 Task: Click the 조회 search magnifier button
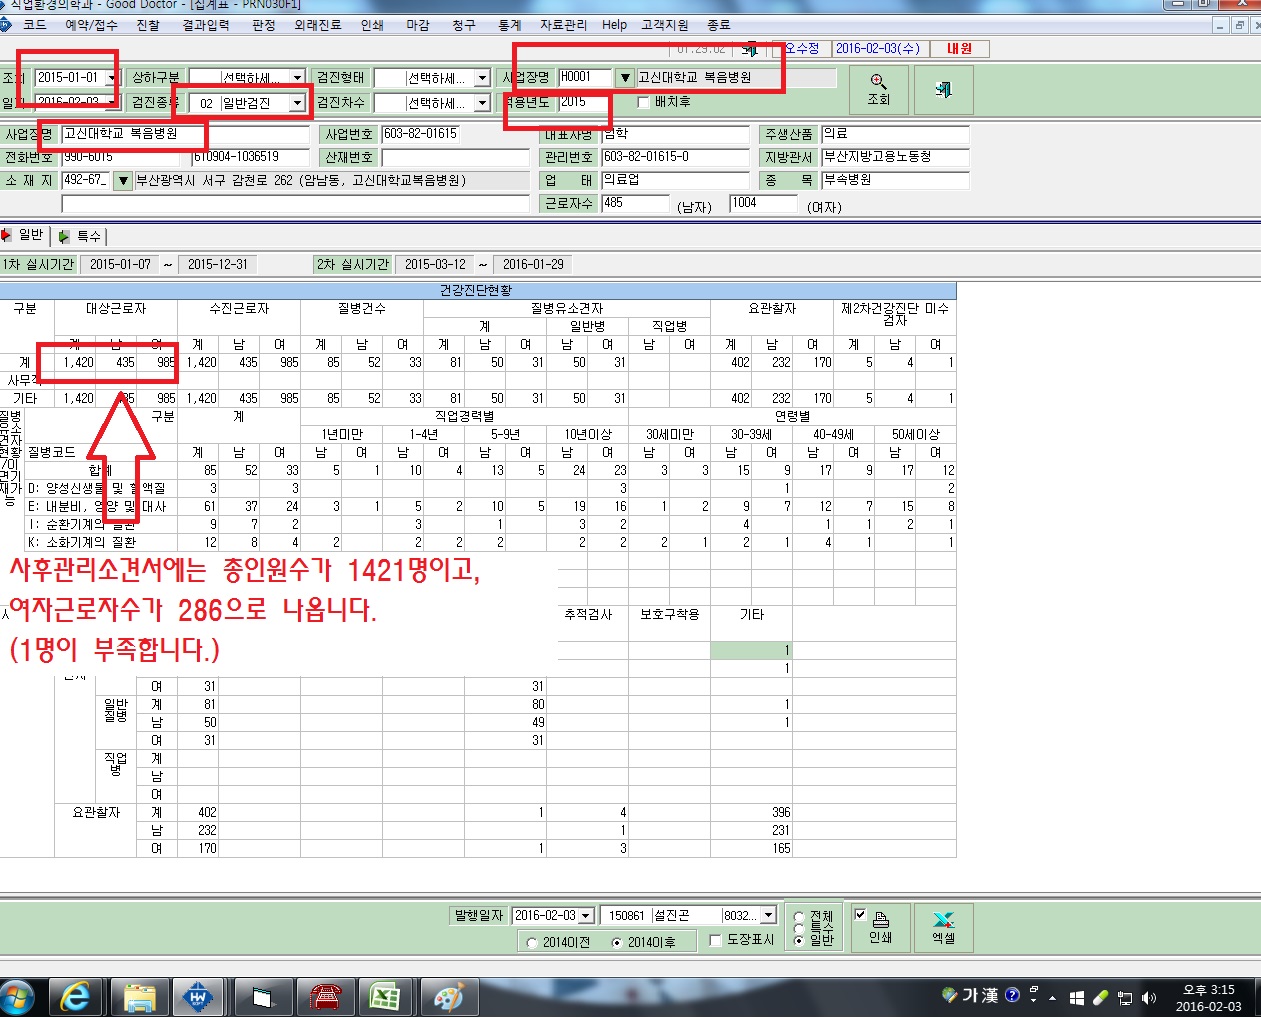878,89
